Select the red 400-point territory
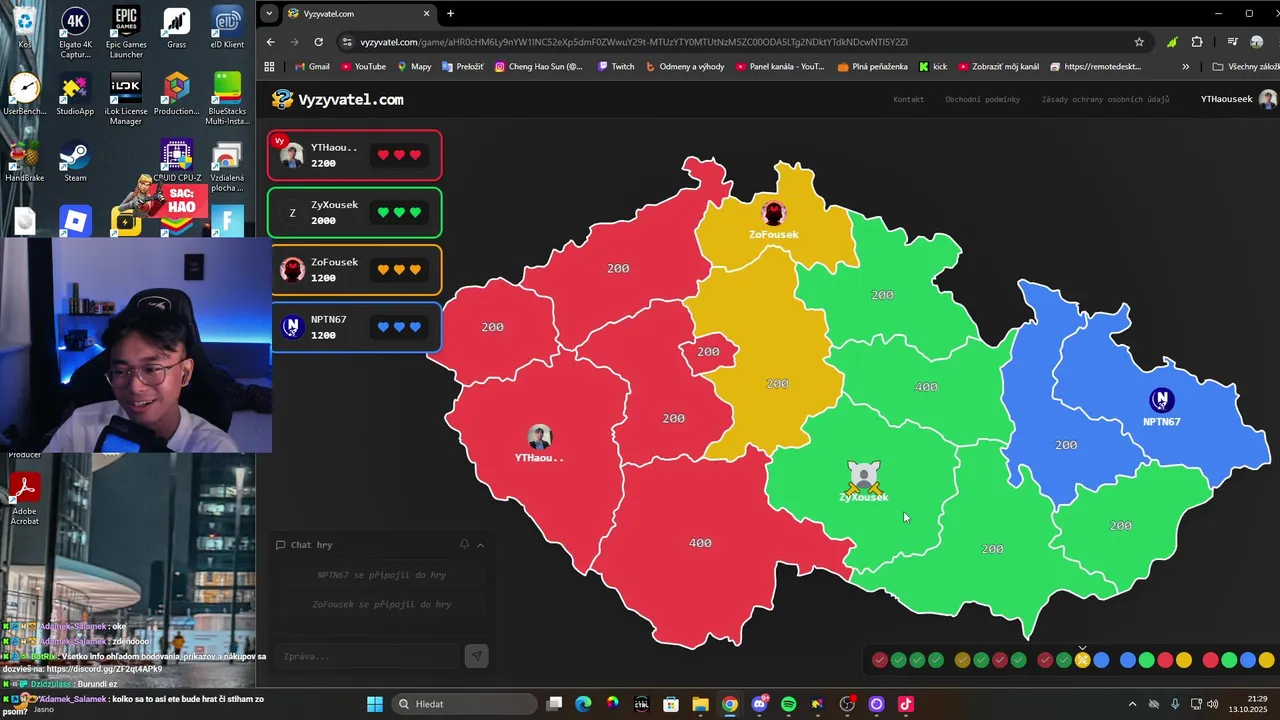The width and height of the screenshot is (1280, 720). point(700,543)
